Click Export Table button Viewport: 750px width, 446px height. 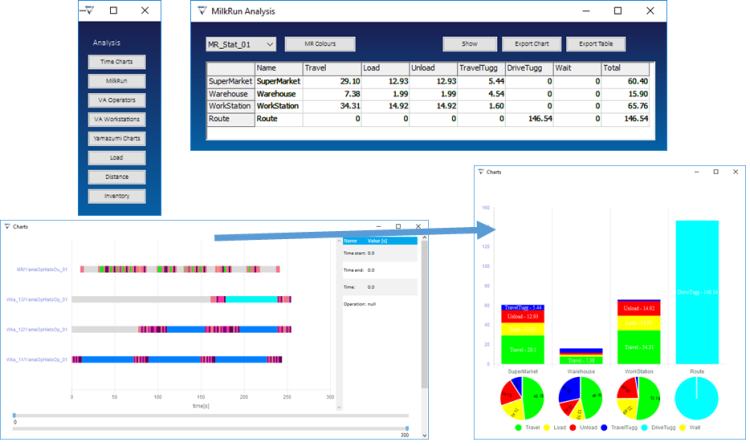[596, 44]
